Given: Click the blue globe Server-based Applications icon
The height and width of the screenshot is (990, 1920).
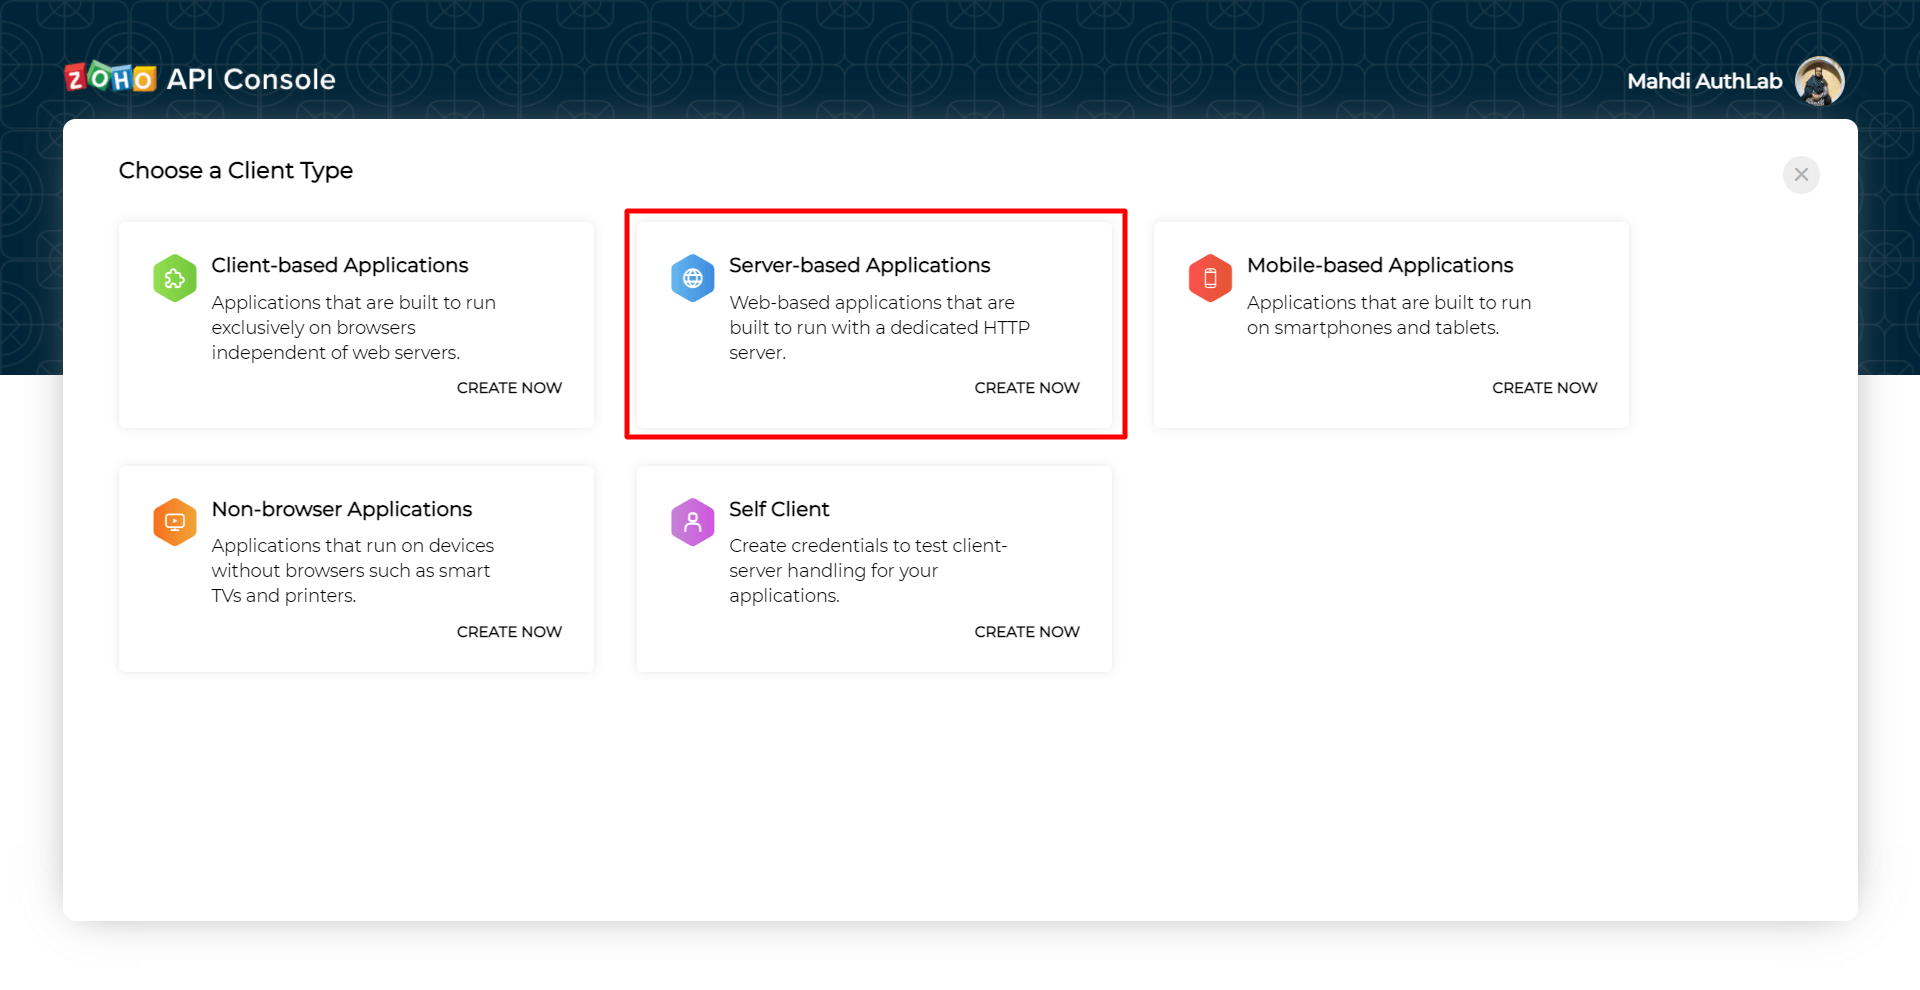Looking at the screenshot, I should (x=693, y=278).
